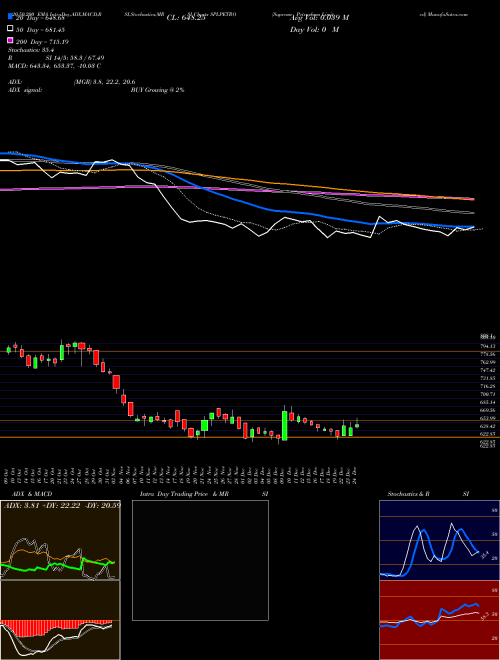Click the 'SI 14/3: 38.3 / 67.49' value
This screenshot has width=500, height=660.
click(74, 58)
